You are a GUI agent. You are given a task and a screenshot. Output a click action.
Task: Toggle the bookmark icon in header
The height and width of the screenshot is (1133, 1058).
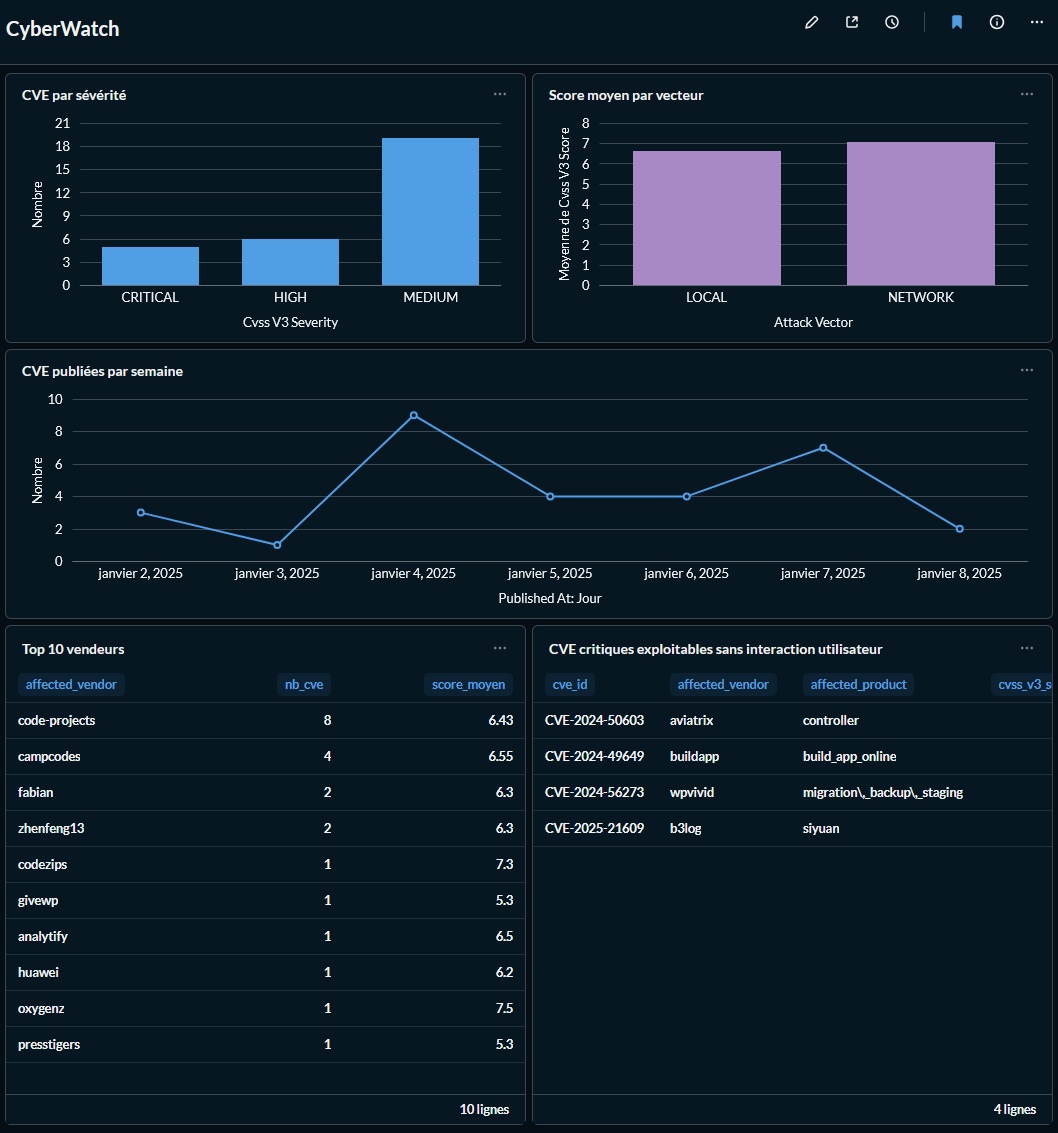click(x=957, y=22)
